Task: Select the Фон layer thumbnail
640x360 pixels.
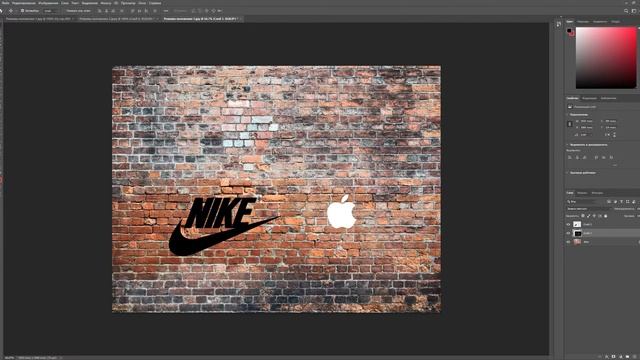Action: 577,242
